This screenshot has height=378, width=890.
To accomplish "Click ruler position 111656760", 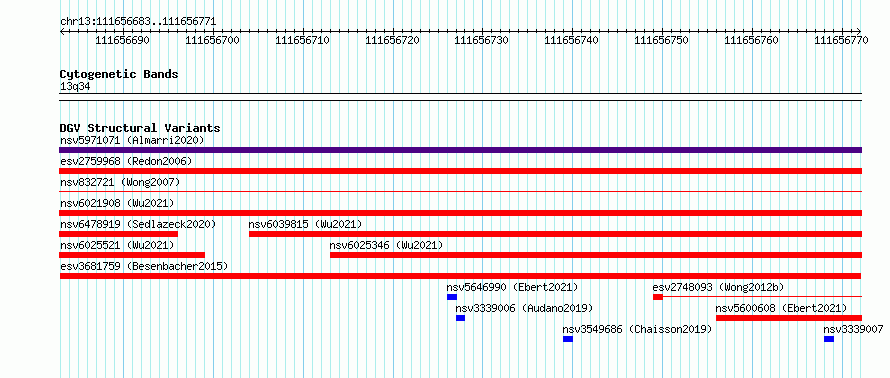I will (752, 40).
